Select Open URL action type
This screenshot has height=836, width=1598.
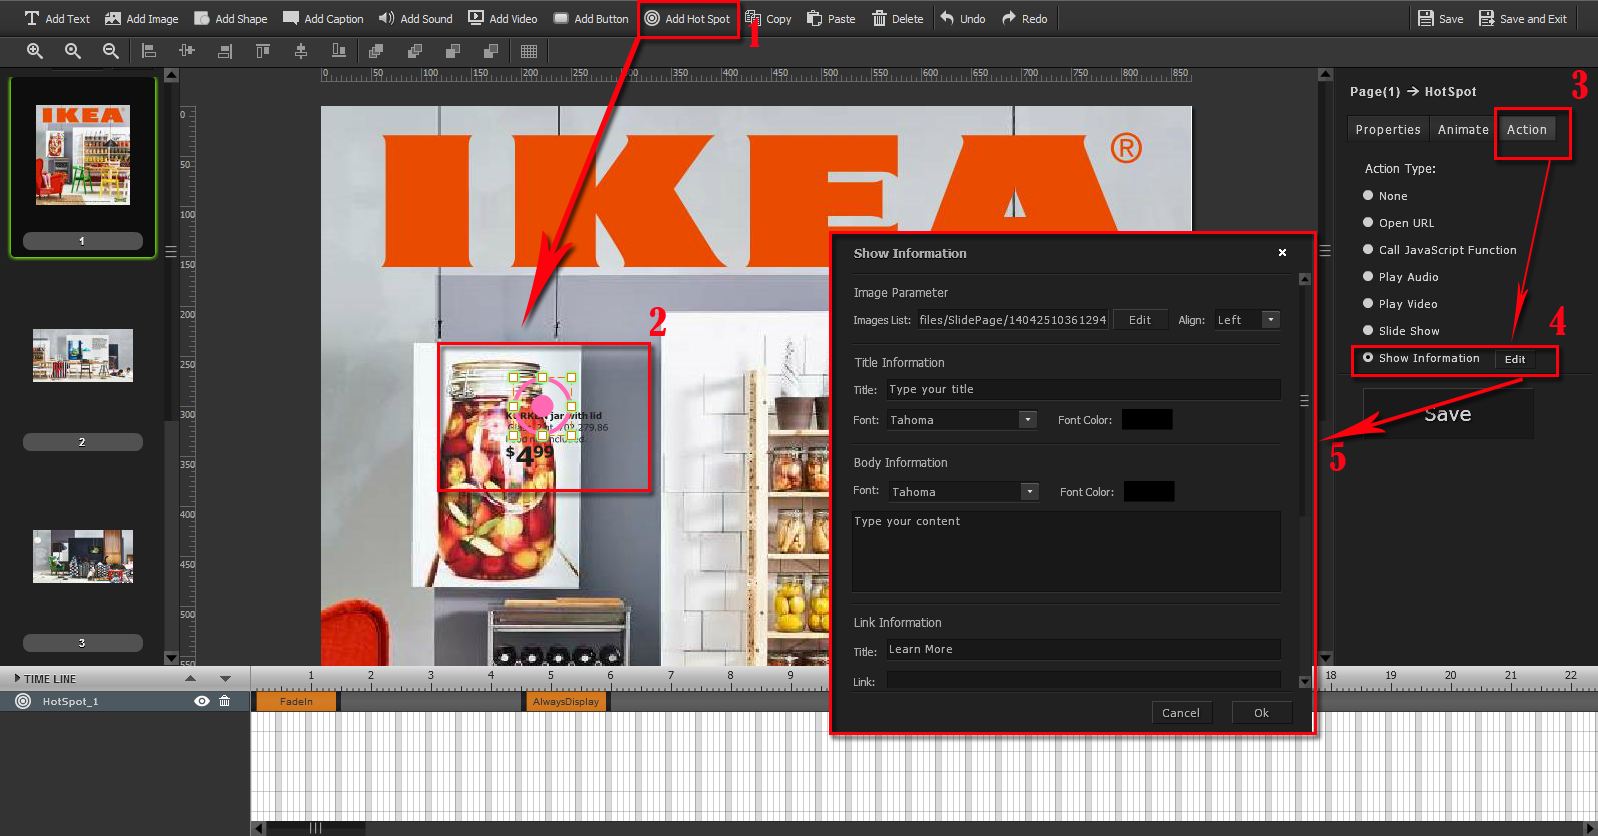click(1398, 223)
